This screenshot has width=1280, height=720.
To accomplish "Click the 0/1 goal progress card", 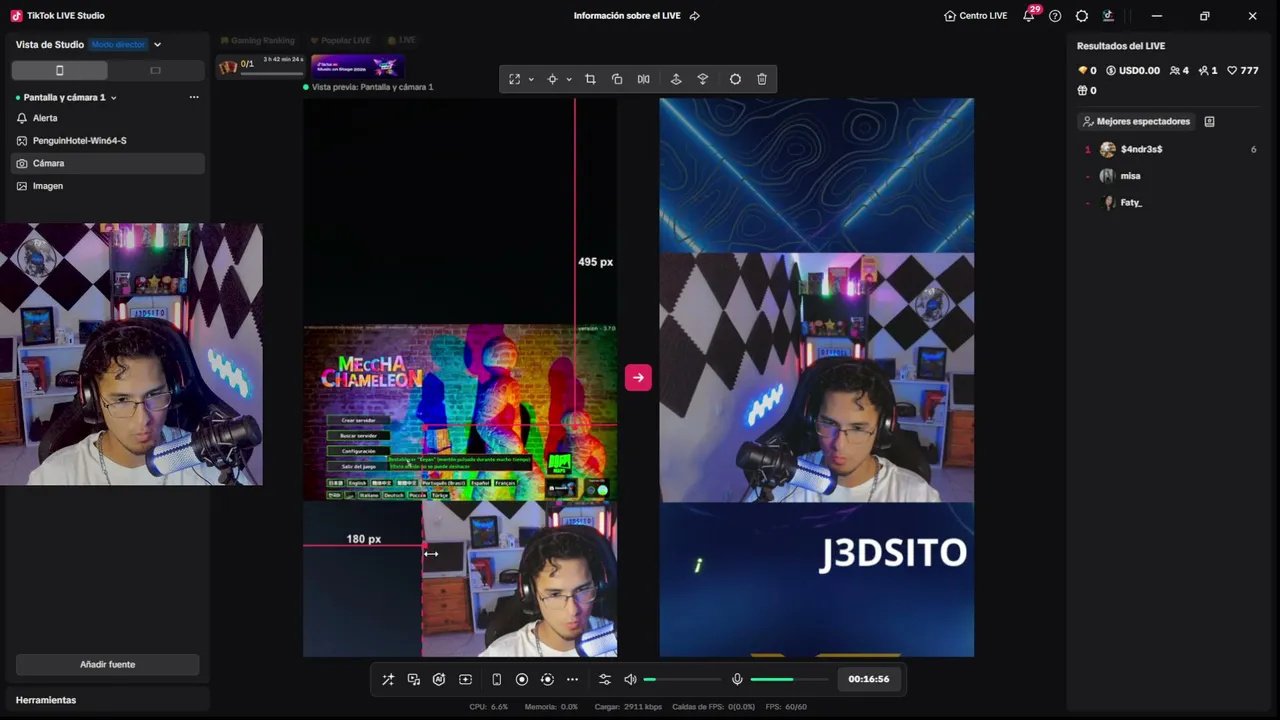I will [x=262, y=66].
